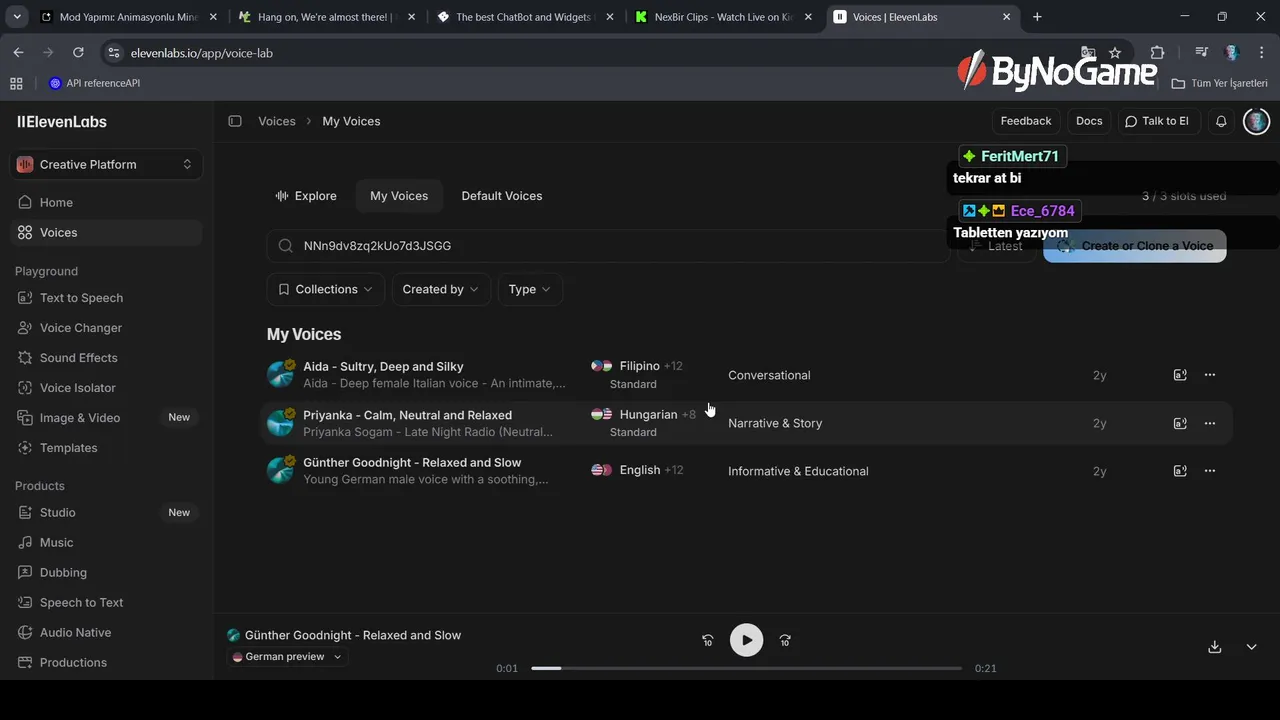Expand Collections filter dropdown

325,289
